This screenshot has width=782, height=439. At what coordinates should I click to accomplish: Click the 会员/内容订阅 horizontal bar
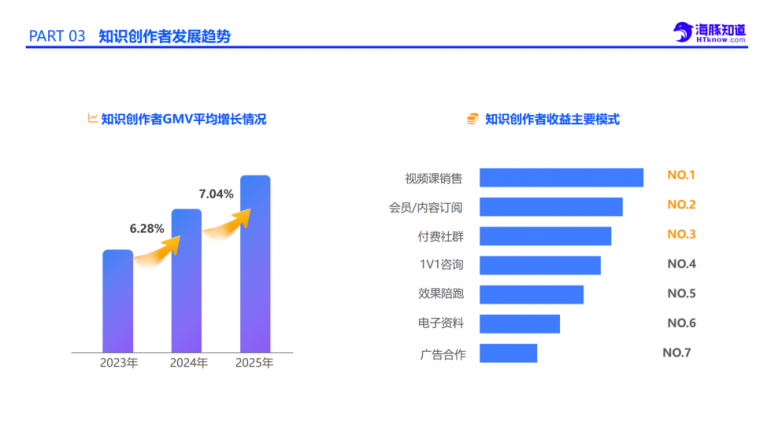tap(551, 207)
